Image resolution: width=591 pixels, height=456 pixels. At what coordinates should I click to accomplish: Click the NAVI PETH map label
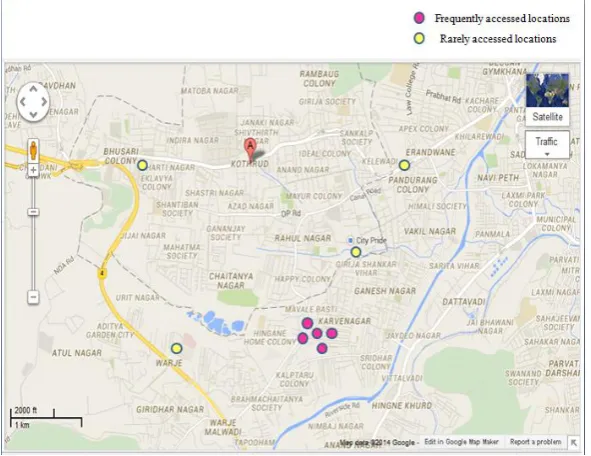pyautogui.click(x=498, y=178)
